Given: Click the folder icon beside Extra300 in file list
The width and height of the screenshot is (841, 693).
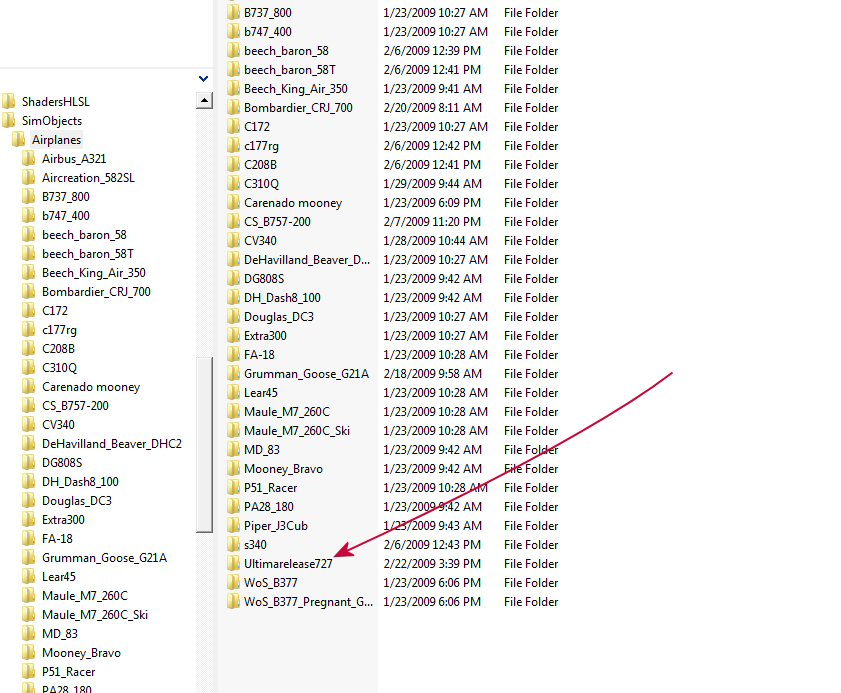Looking at the screenshot, I should click(x=233, y=335).
